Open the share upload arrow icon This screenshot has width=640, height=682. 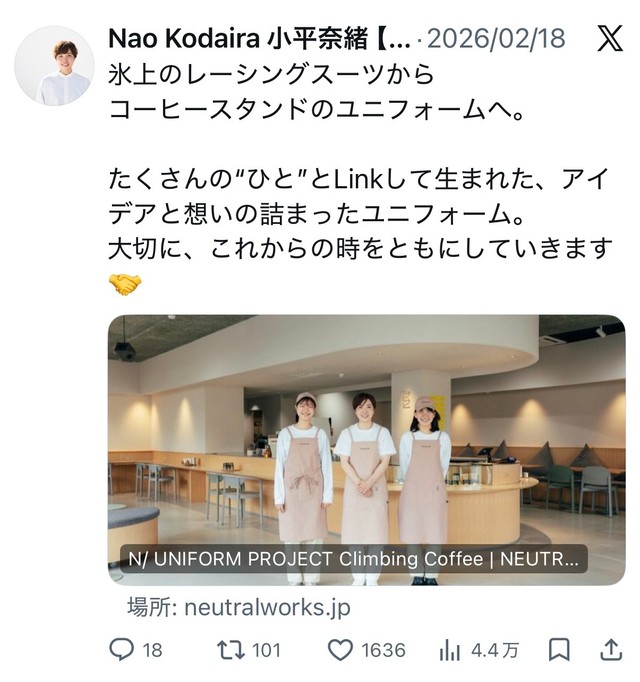(x=611, y=650)
